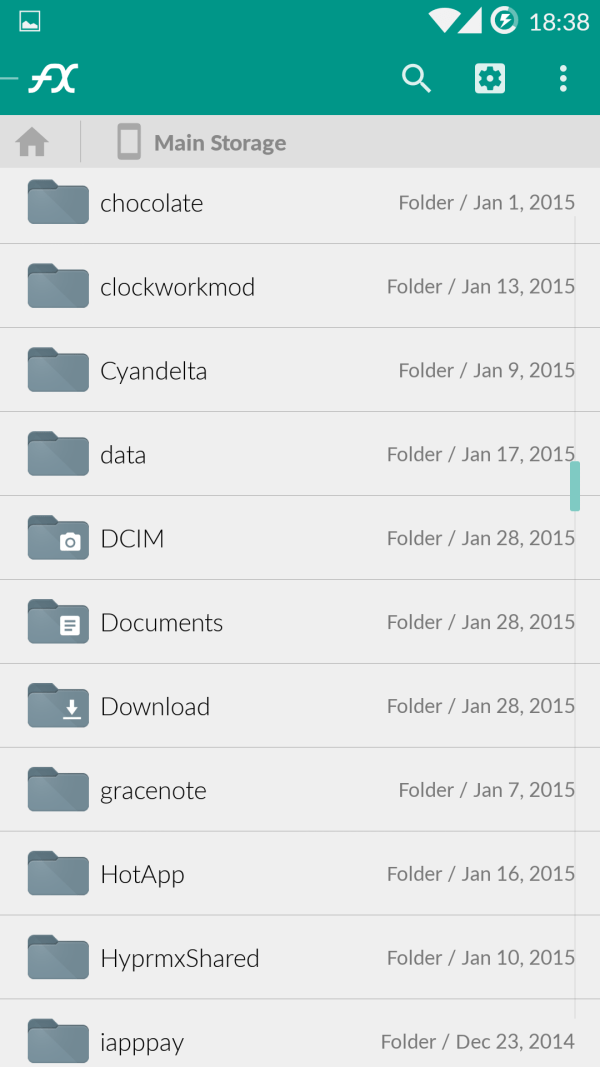Screen dimensions: 600x1067
Task: Open the chocolate folder
Action: tap(151, 202)
